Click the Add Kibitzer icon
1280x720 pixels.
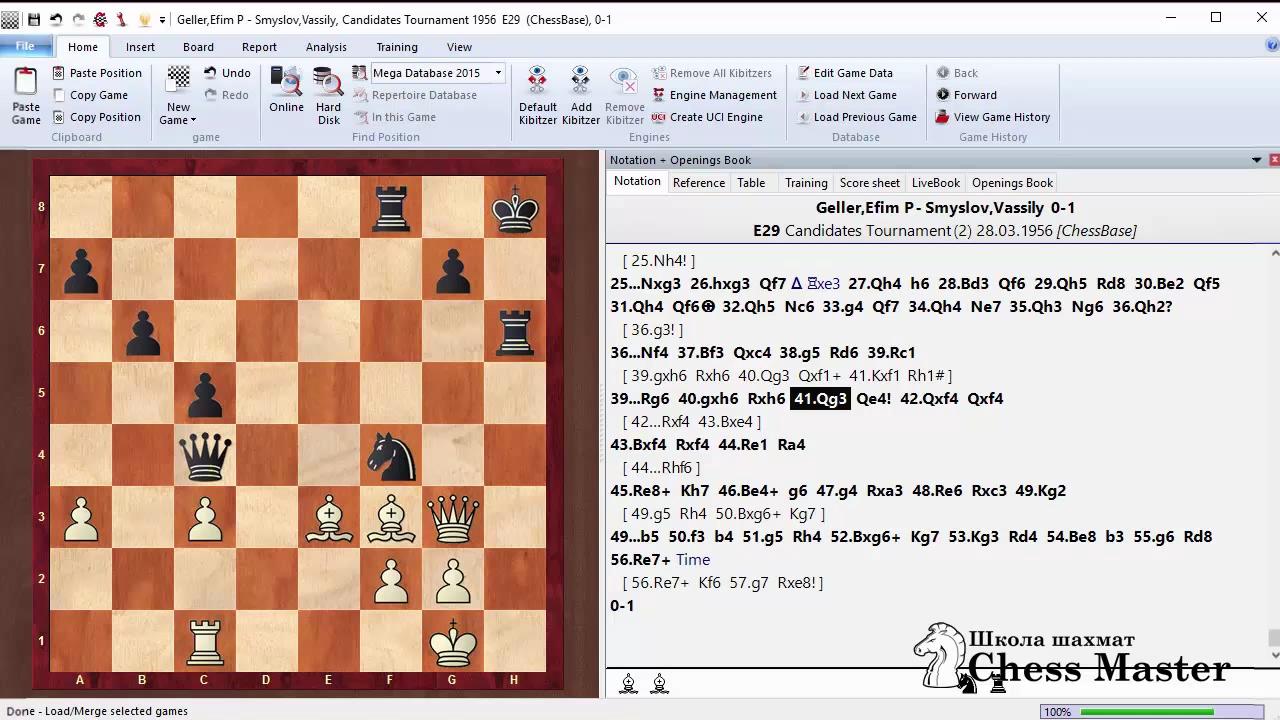[580, 85]
